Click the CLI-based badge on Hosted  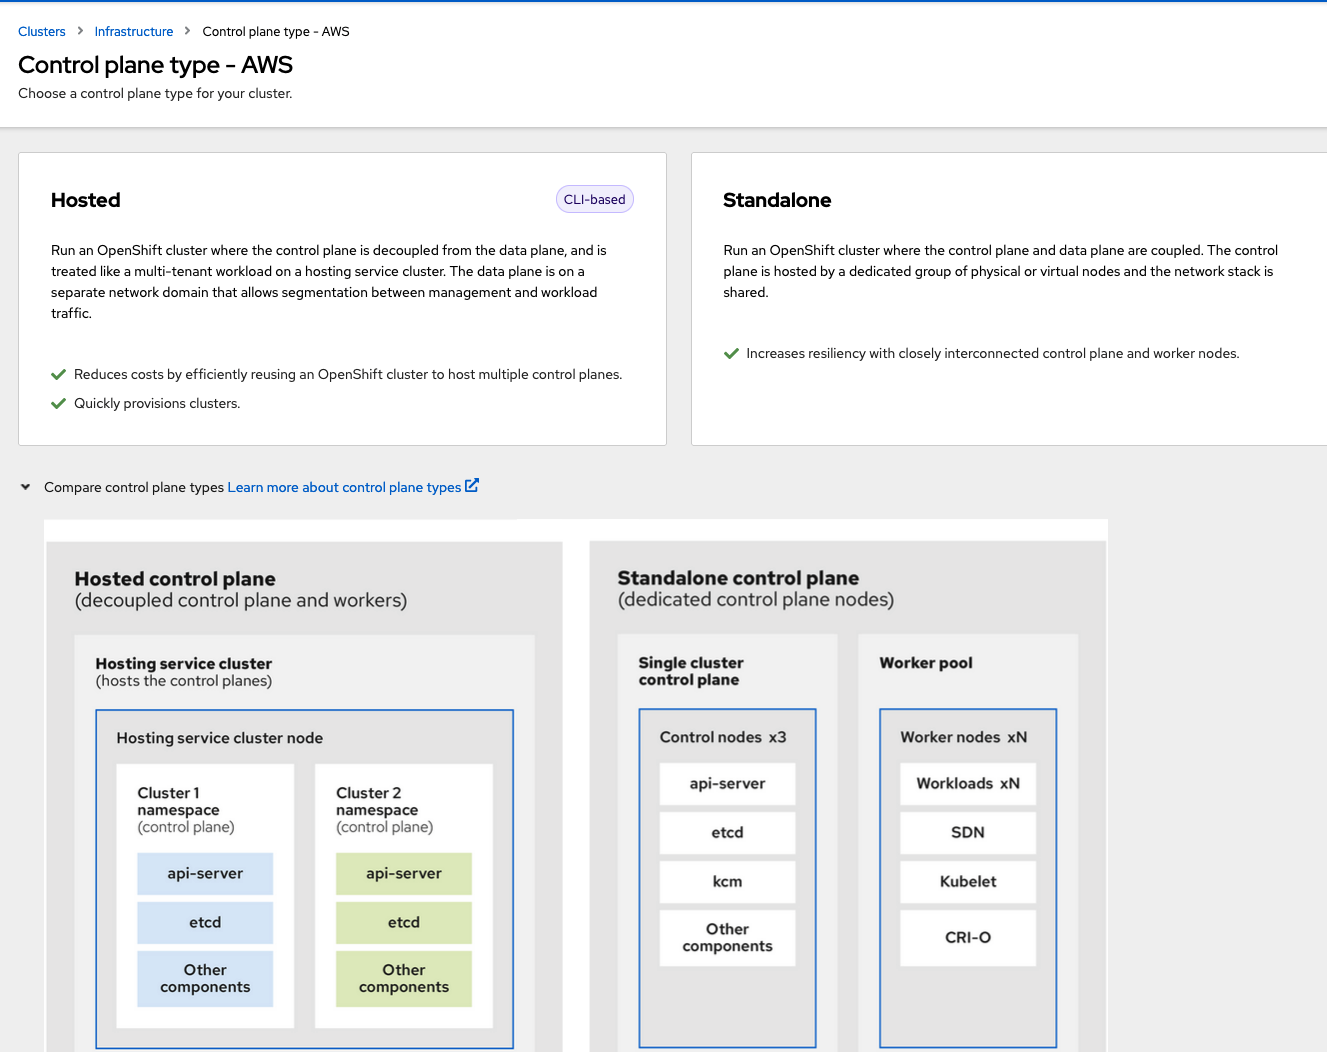pos(595,200)
